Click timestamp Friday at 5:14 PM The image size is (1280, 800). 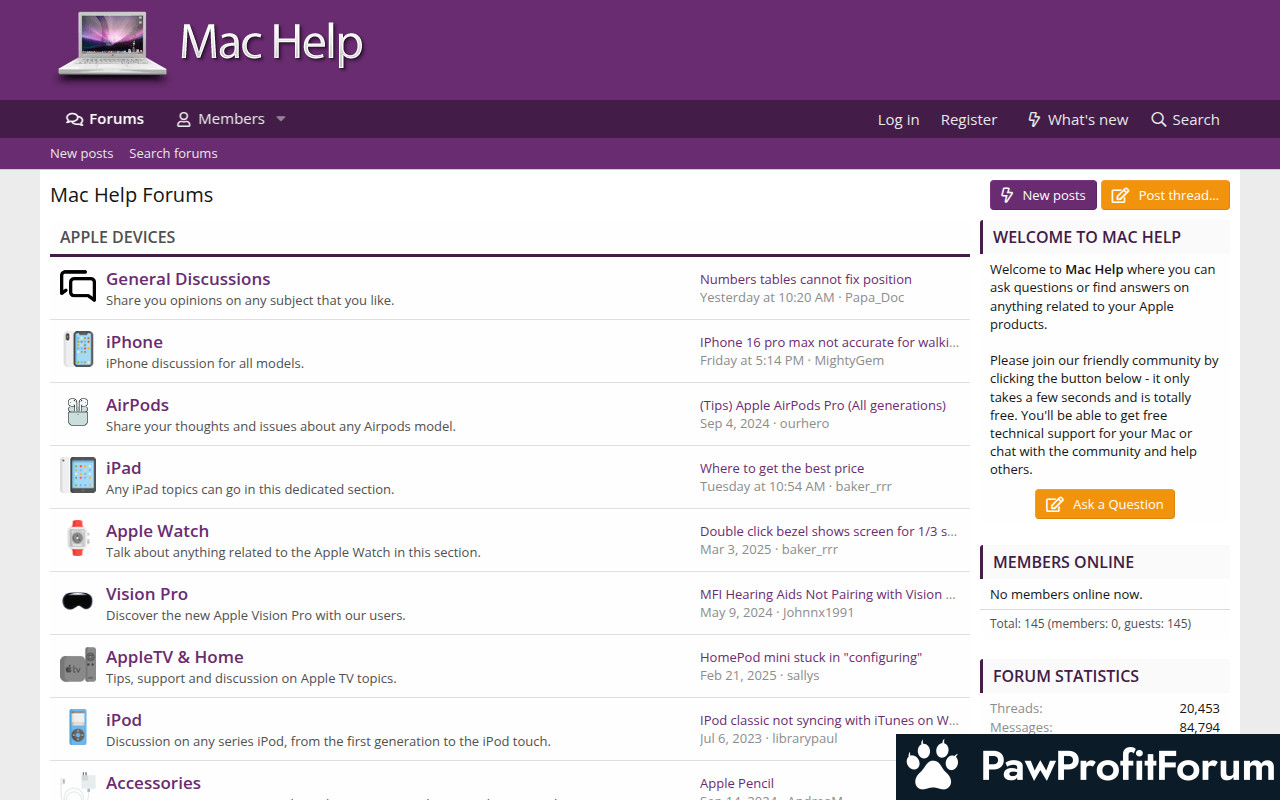[x=752, y=360]
